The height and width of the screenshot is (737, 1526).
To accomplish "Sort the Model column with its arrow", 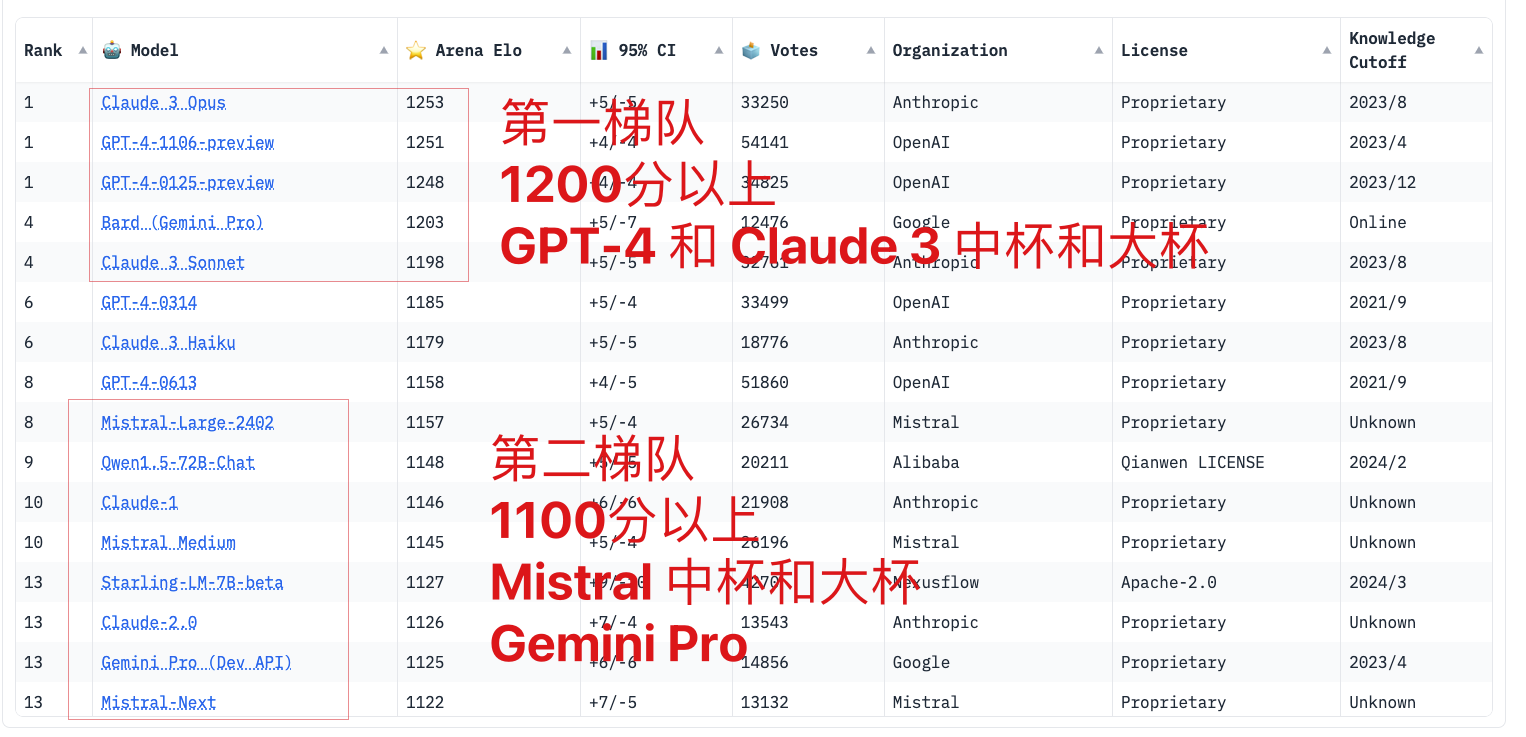I will [384, 50].
